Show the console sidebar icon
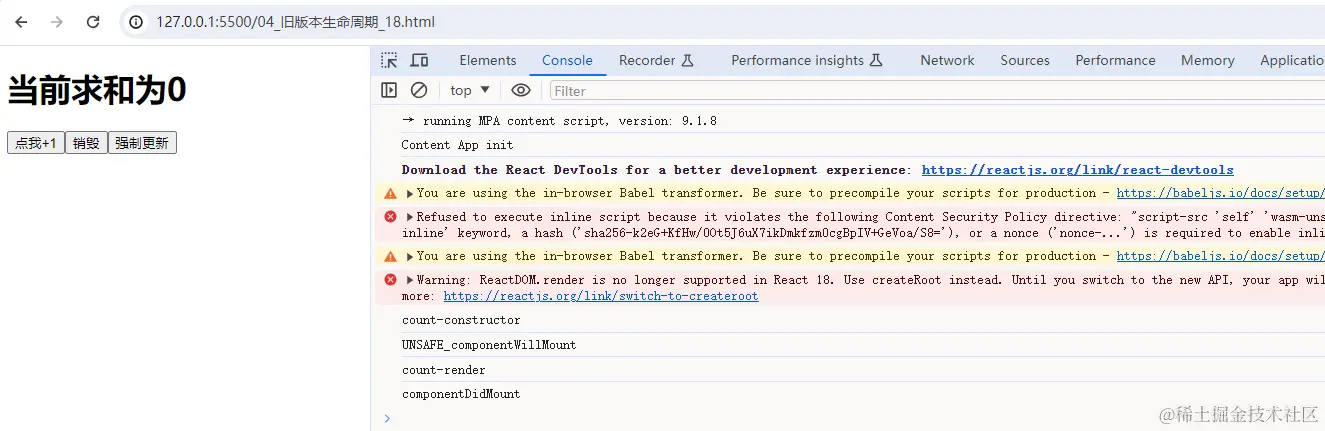This screenshot has width=1325, height=431. (389, 90)
